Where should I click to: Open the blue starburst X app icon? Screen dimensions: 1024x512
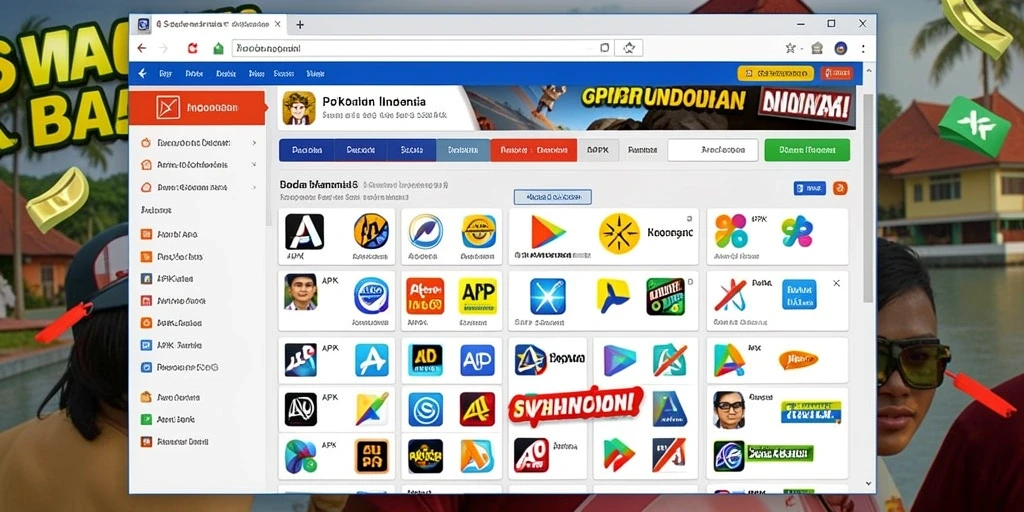pyautogui.click(x=547, y=296)
